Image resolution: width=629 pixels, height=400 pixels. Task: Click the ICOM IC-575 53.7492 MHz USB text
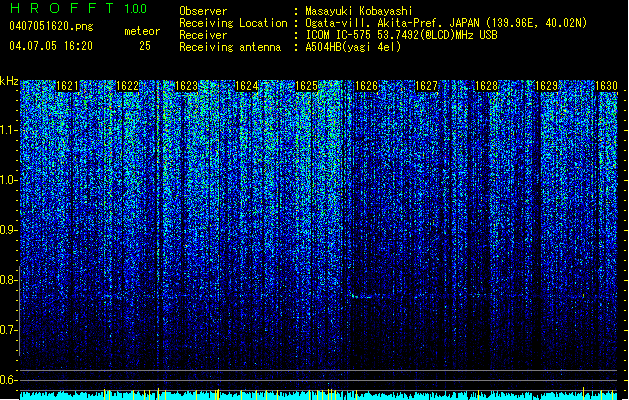tap(402, 35)
